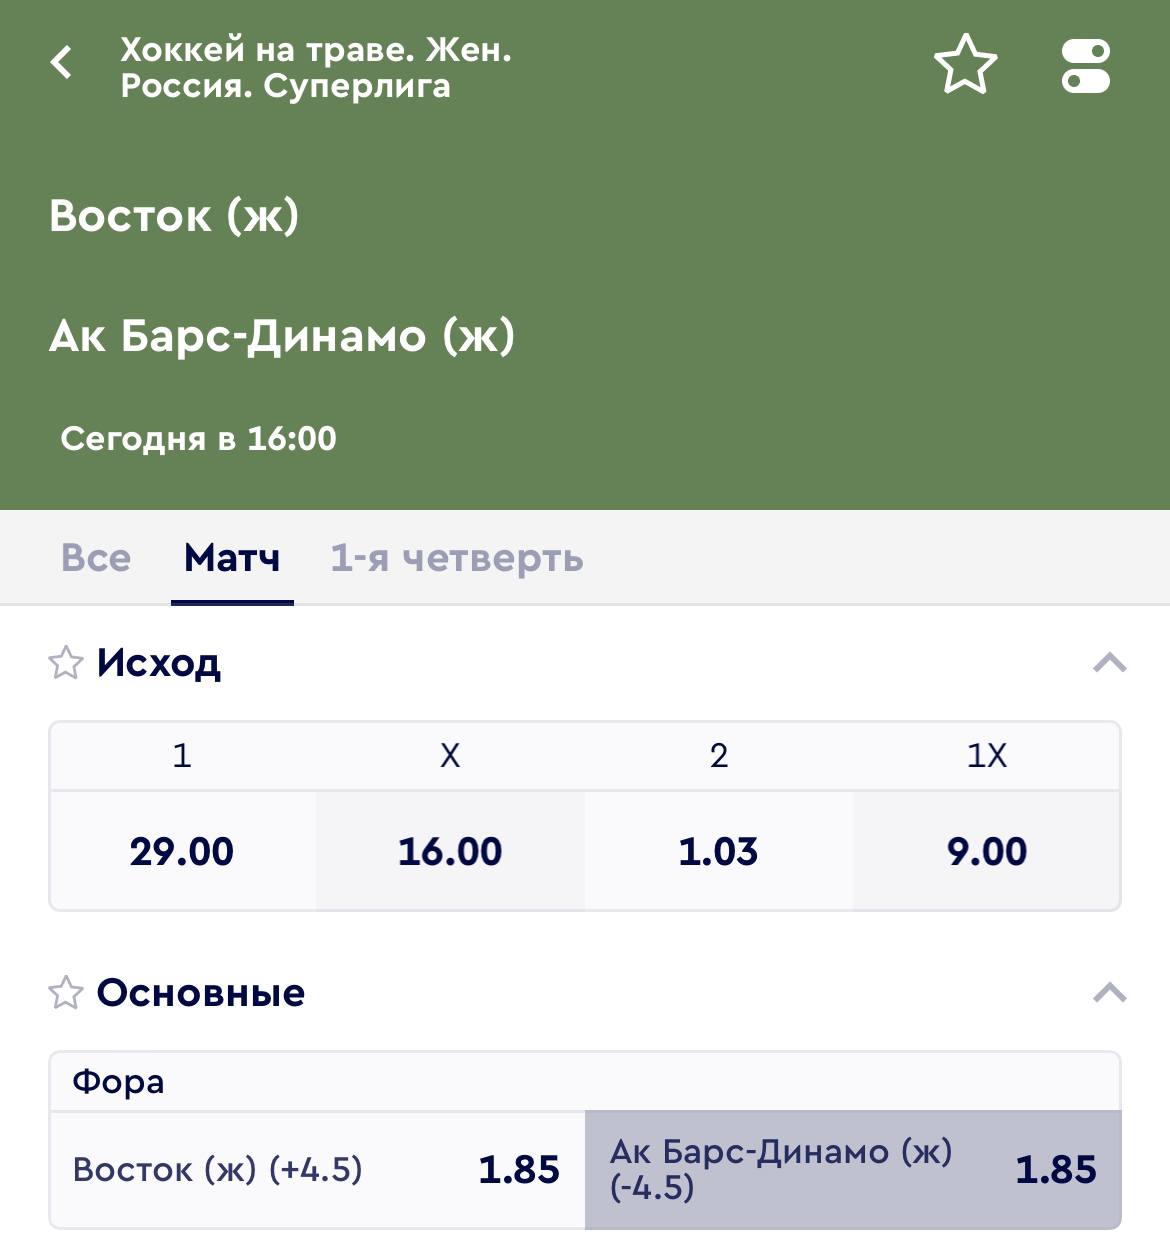Toggle the view switch icon in header
Screen dimensions: 1170x1254
click(x=1085, y=66)
